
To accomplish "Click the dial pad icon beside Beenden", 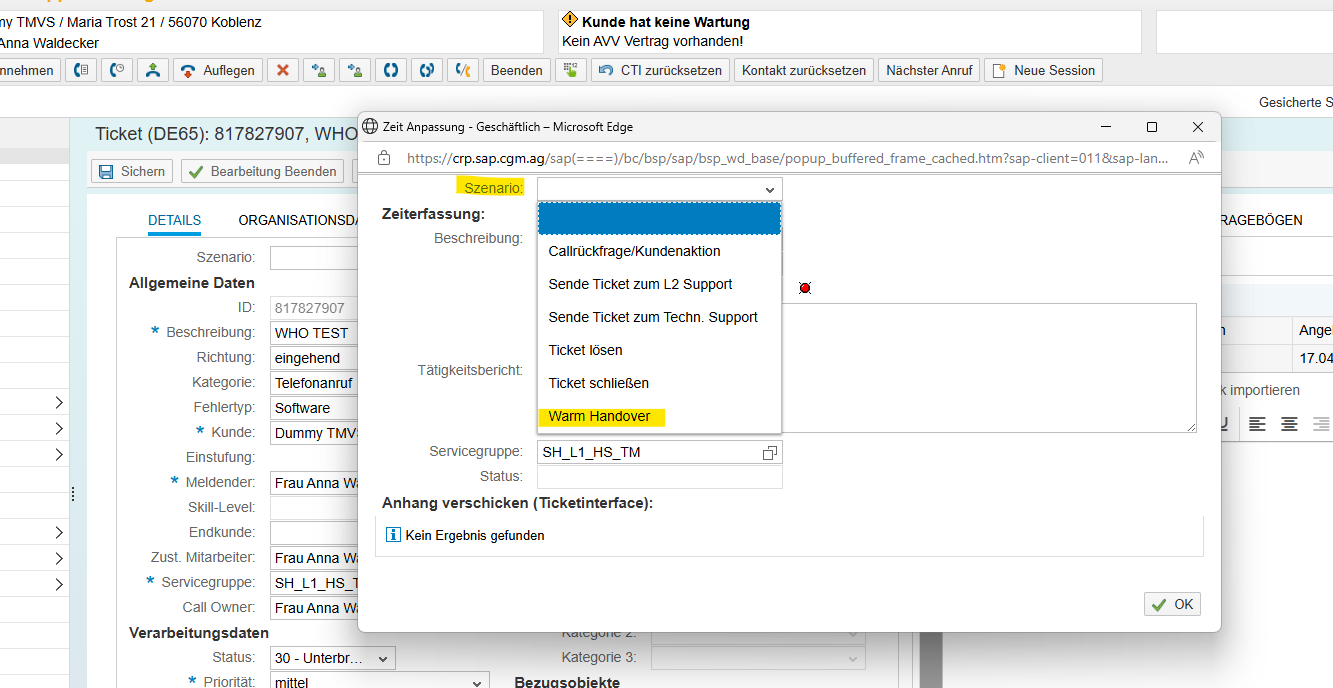I will pos(570,70).
